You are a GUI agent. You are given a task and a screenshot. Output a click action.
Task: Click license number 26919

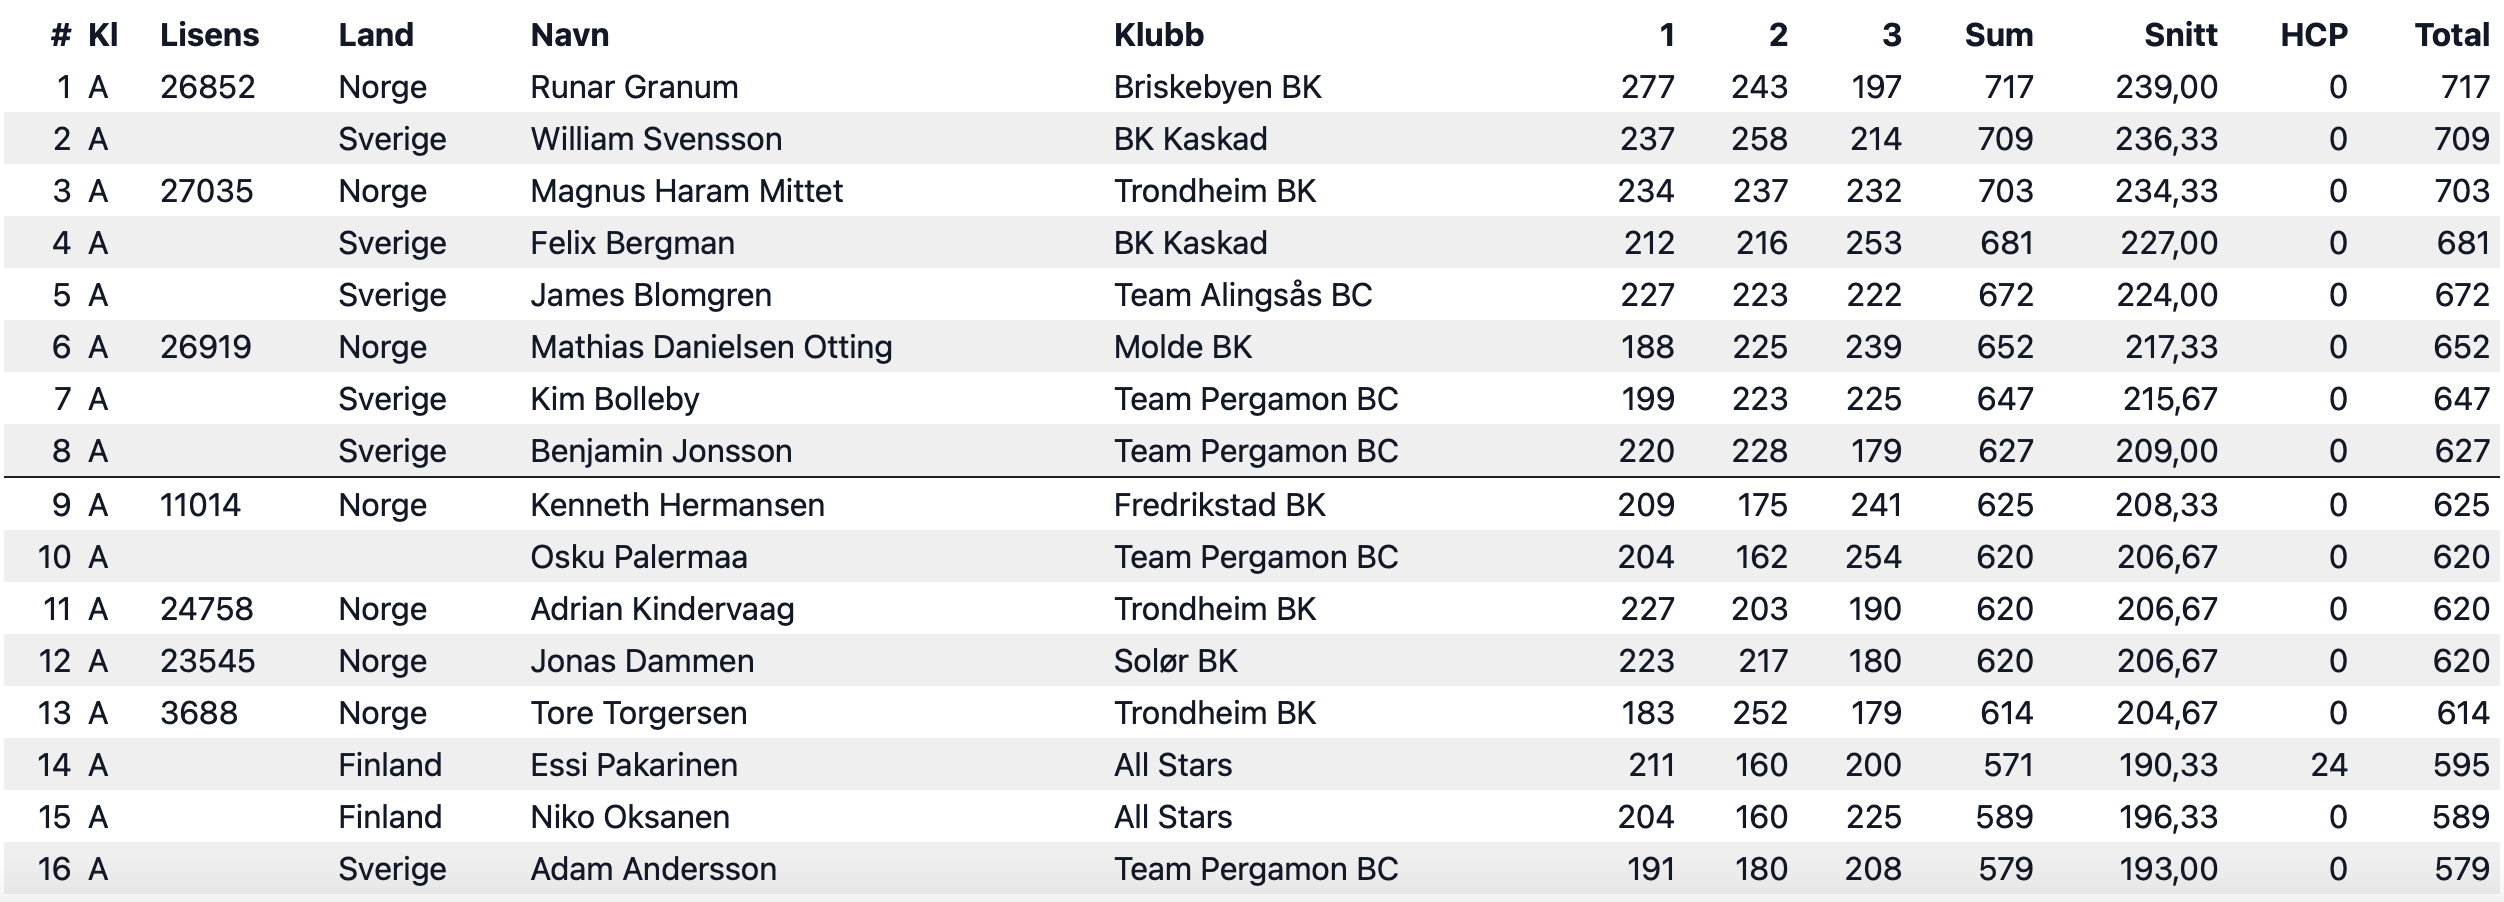pos(205,347)
